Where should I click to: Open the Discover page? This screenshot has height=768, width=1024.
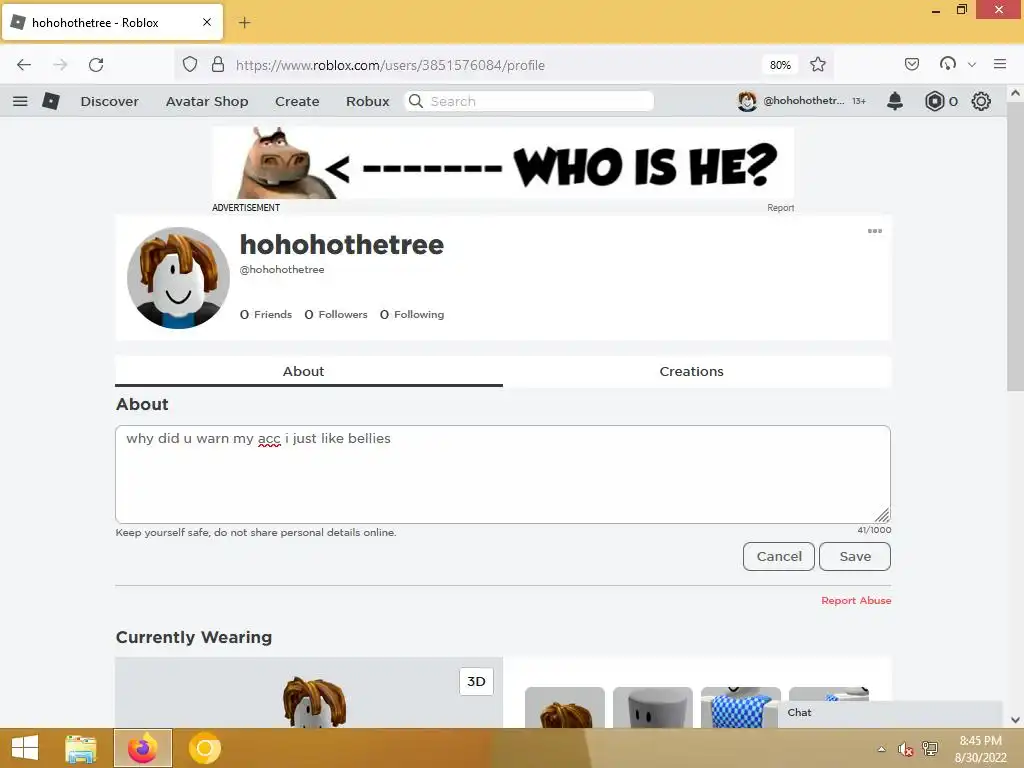pos(110,101)
